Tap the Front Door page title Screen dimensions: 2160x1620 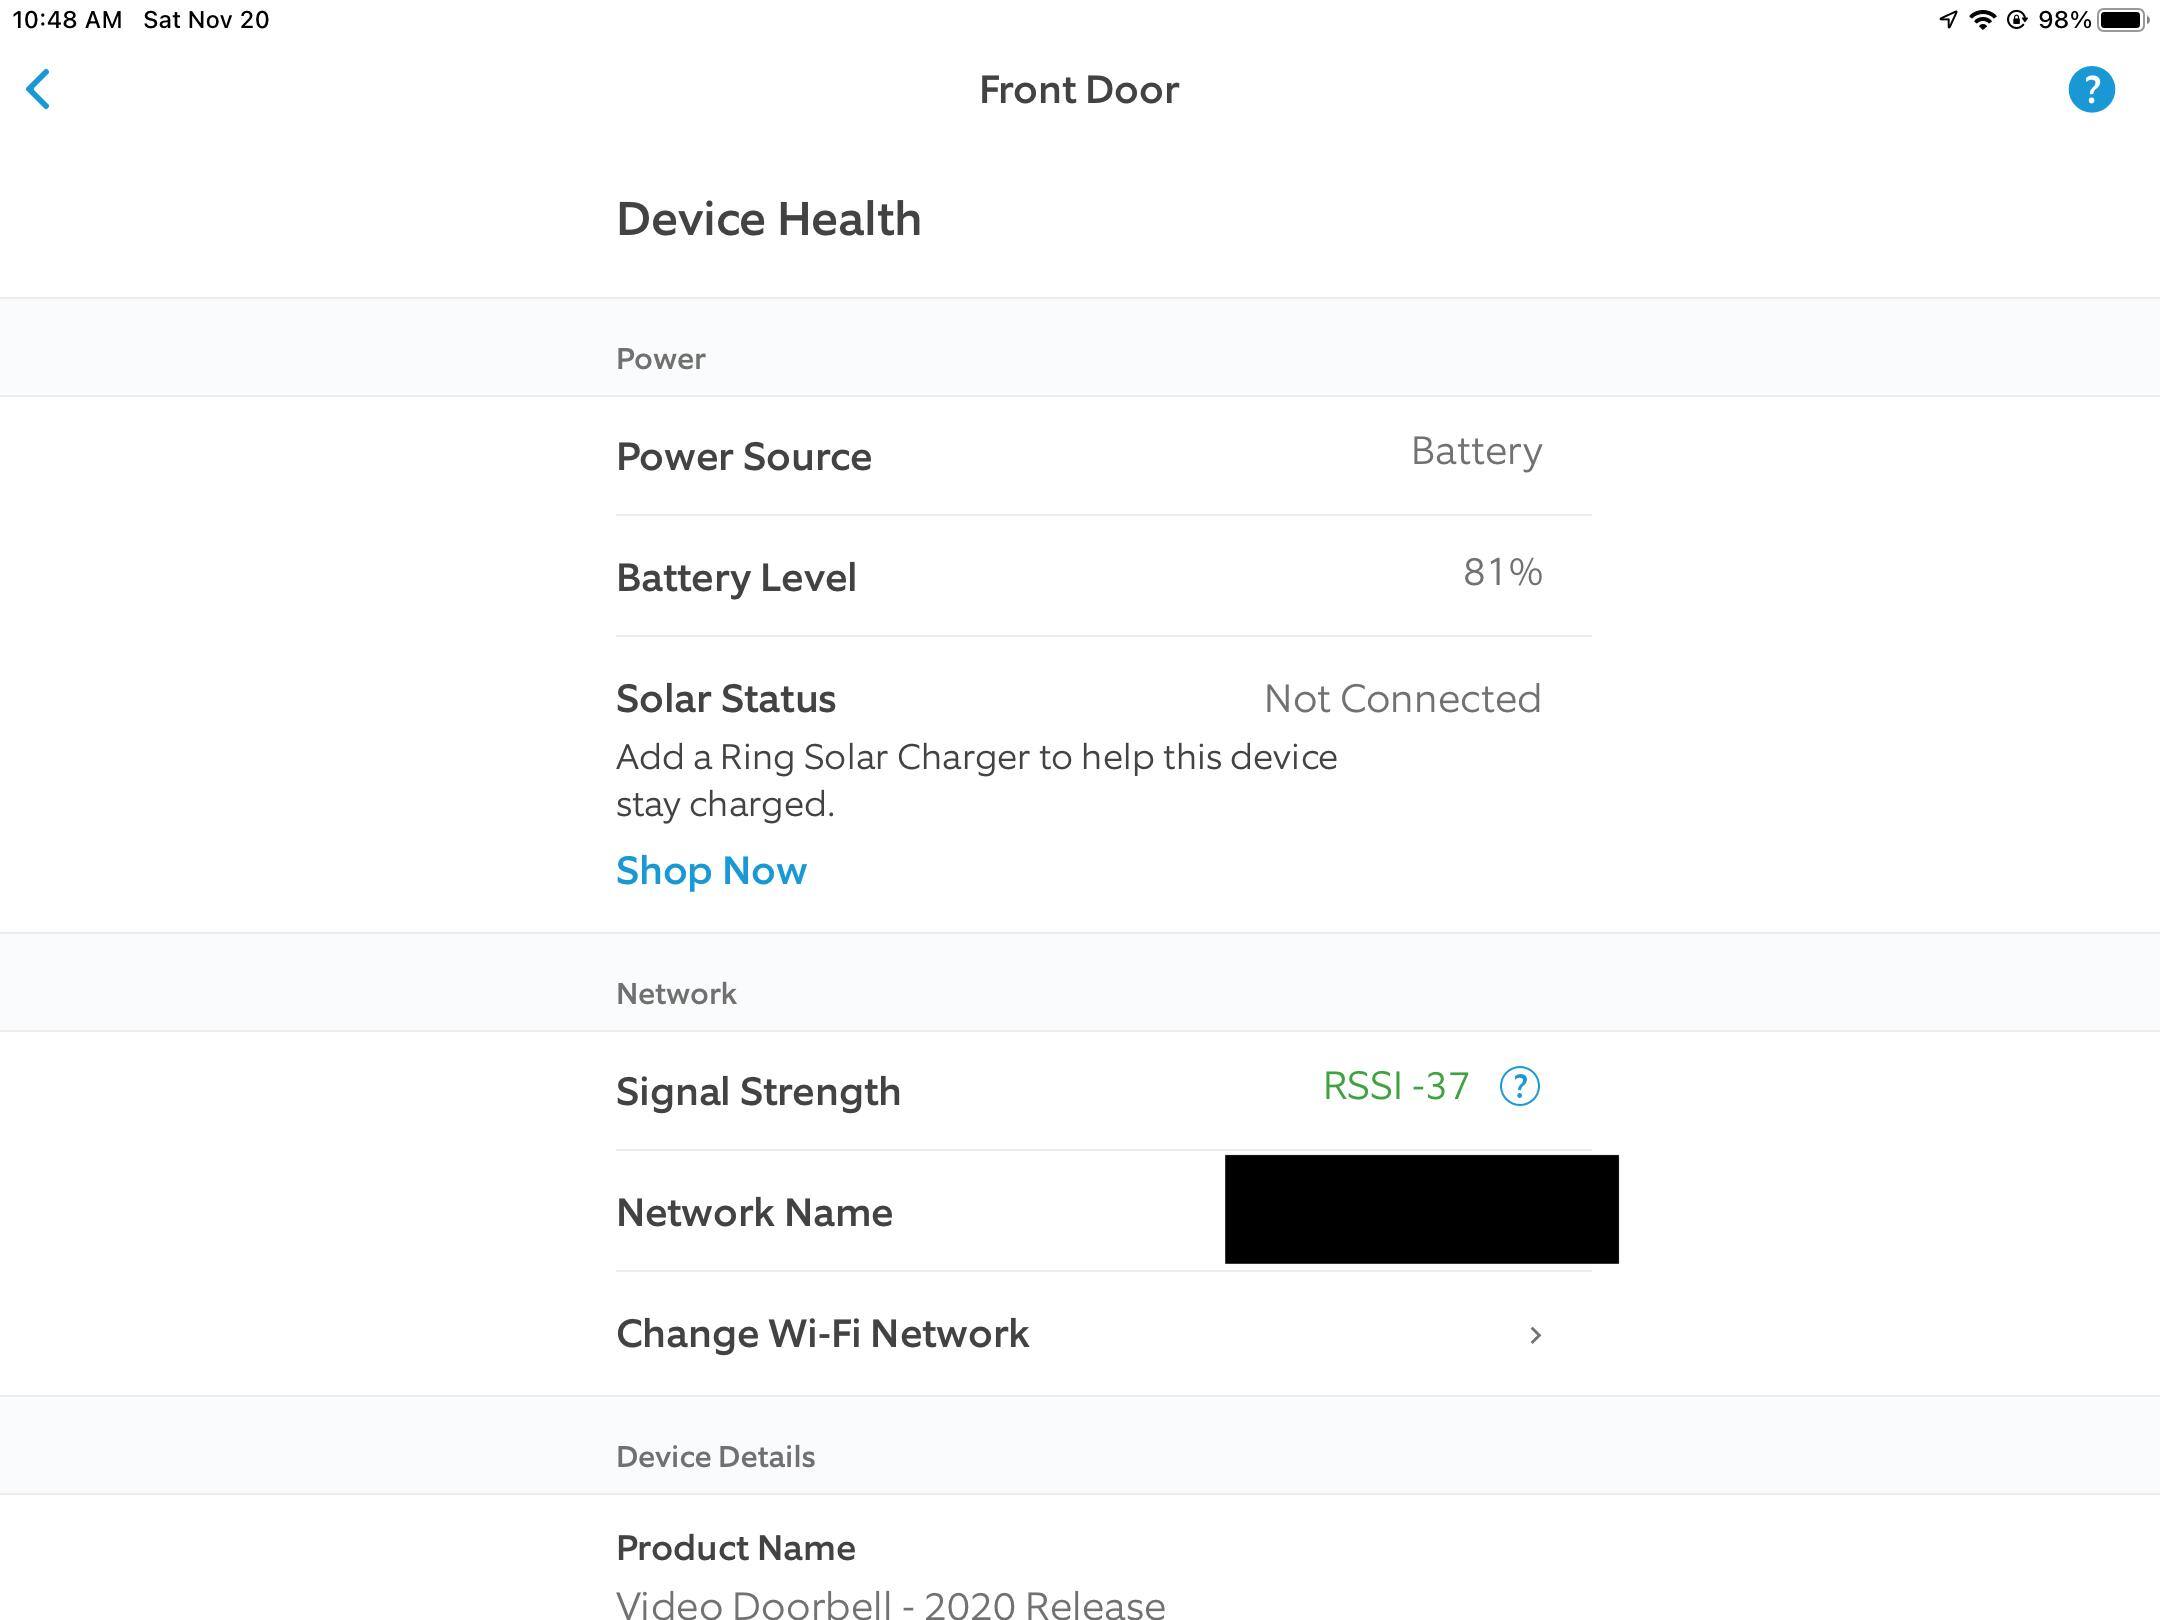point(1079,90)
